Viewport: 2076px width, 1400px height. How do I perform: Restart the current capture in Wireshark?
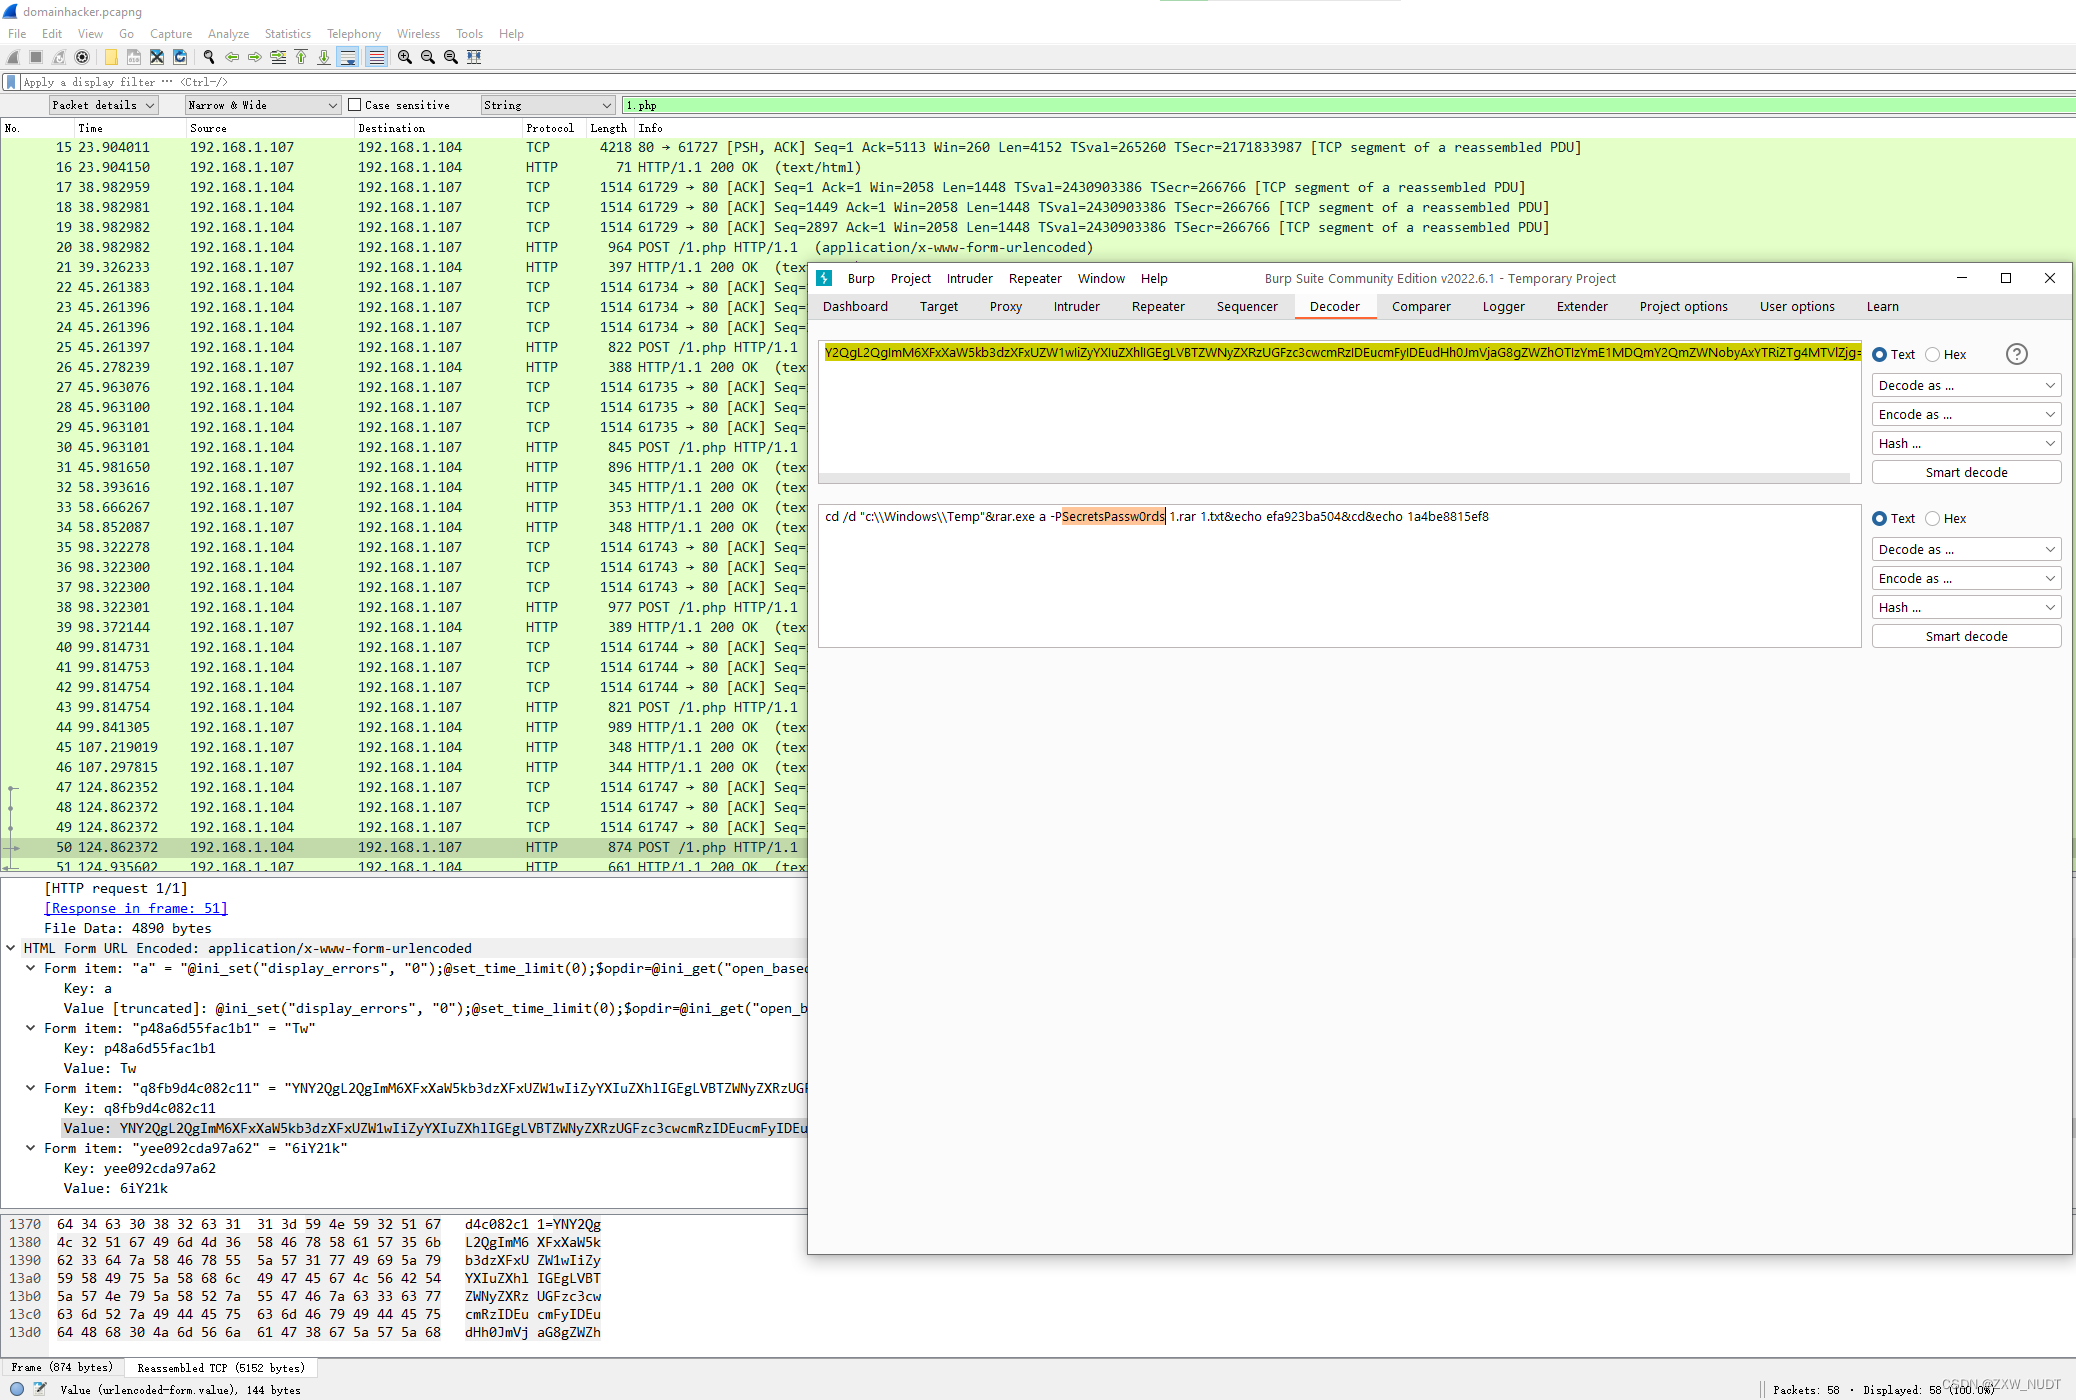pyautogui.click(x=59, y=57)
